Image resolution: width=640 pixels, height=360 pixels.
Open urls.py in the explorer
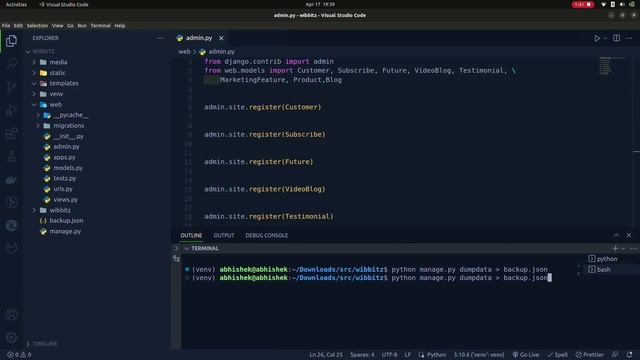[x=63, y=189]
